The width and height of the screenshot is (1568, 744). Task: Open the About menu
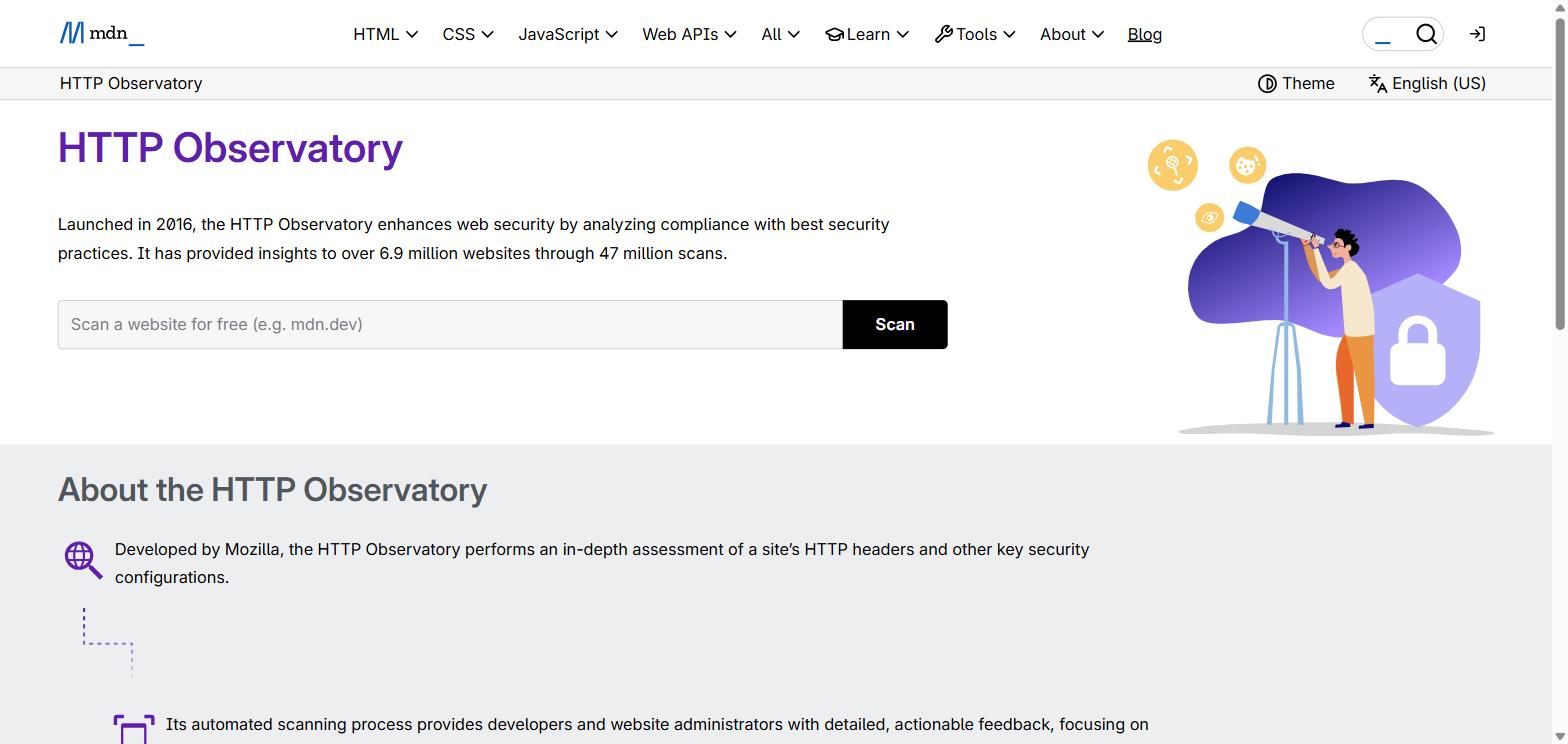point(1071,34)
